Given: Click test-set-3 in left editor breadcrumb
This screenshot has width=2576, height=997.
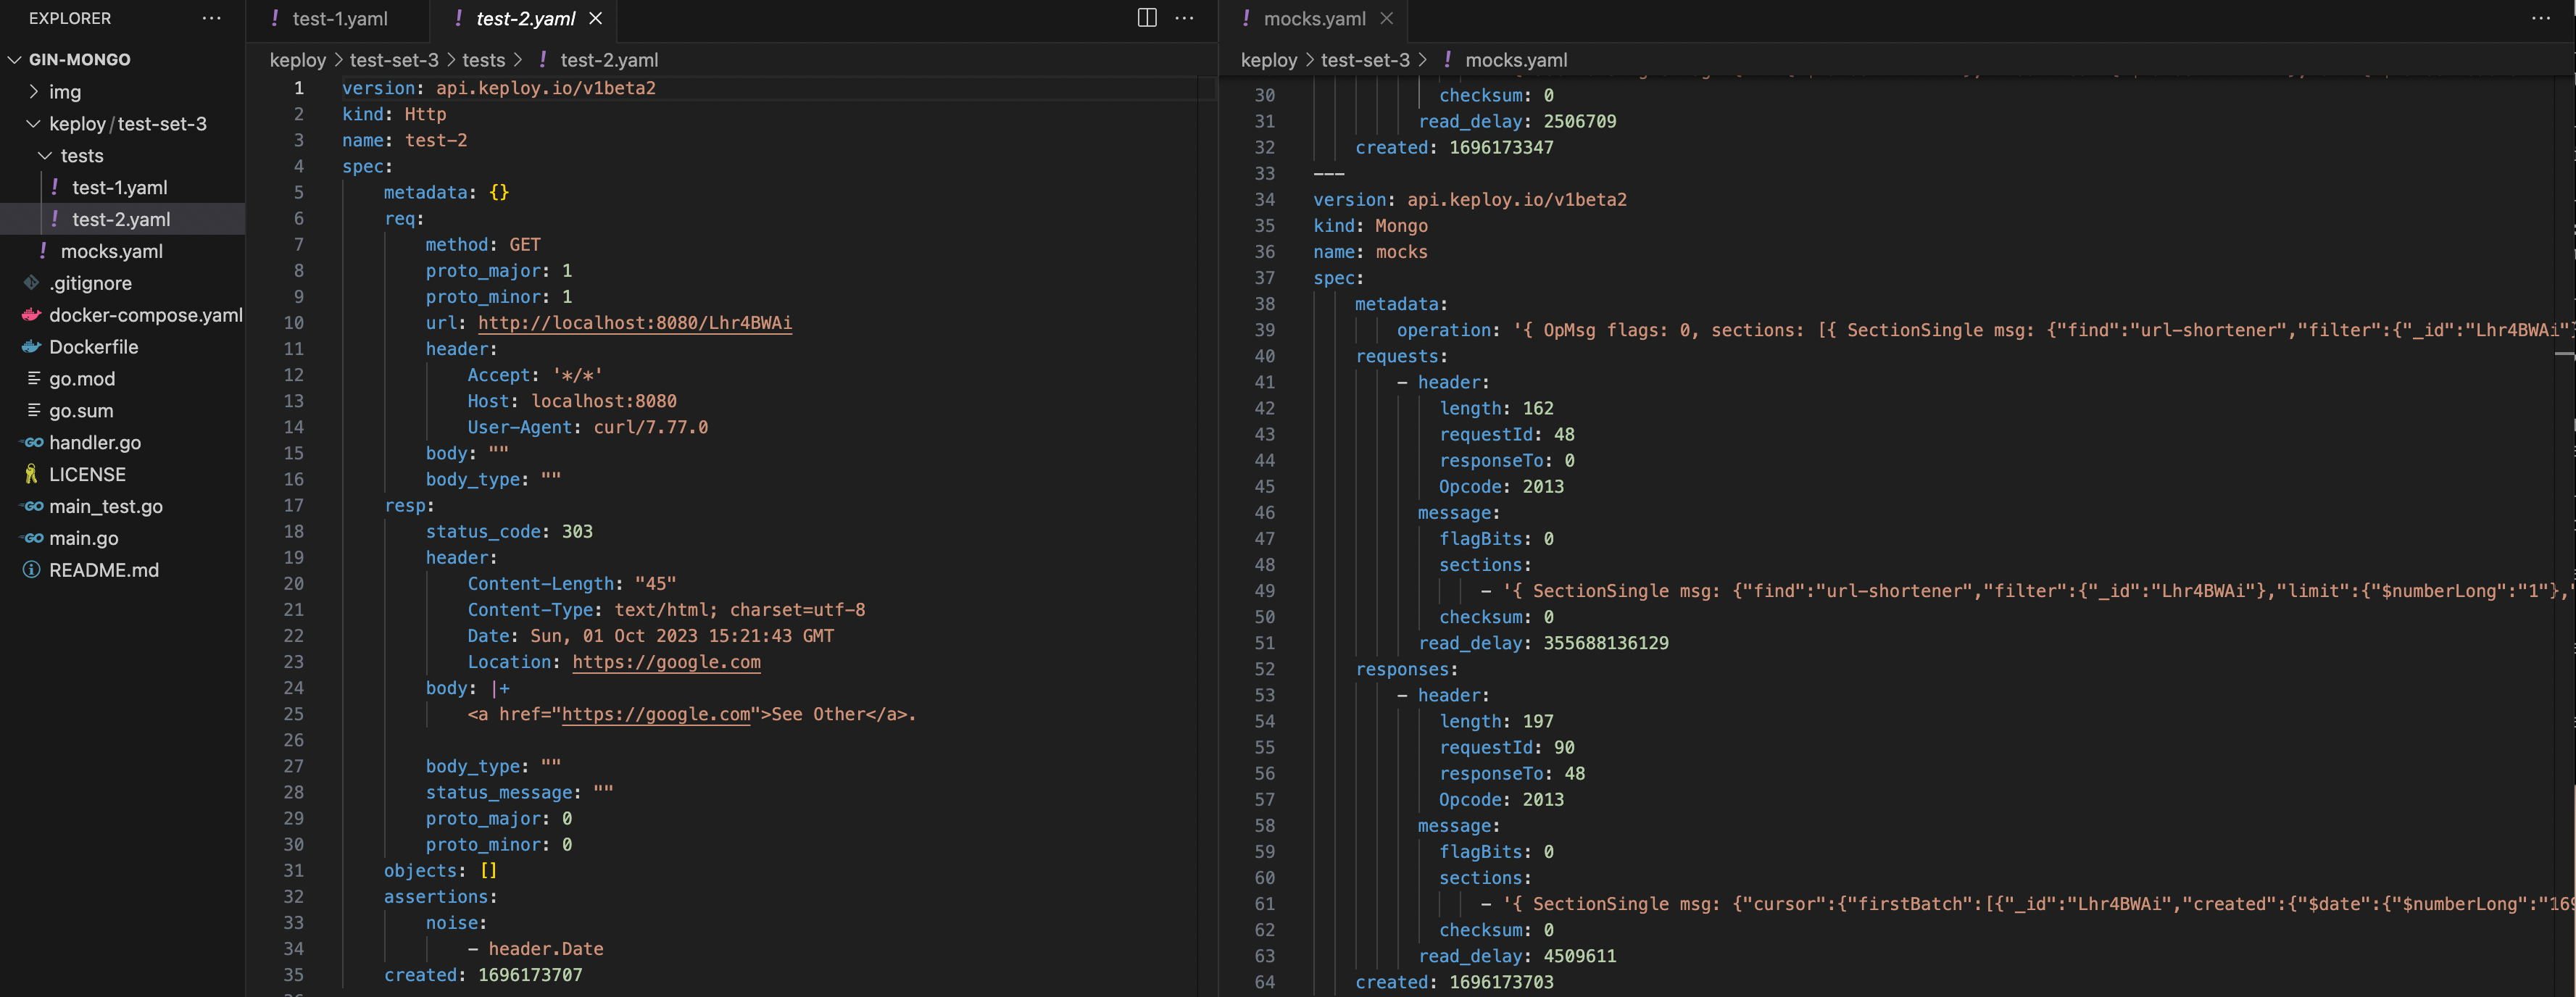Looking at the screenshot, I should tap(394, 60).
